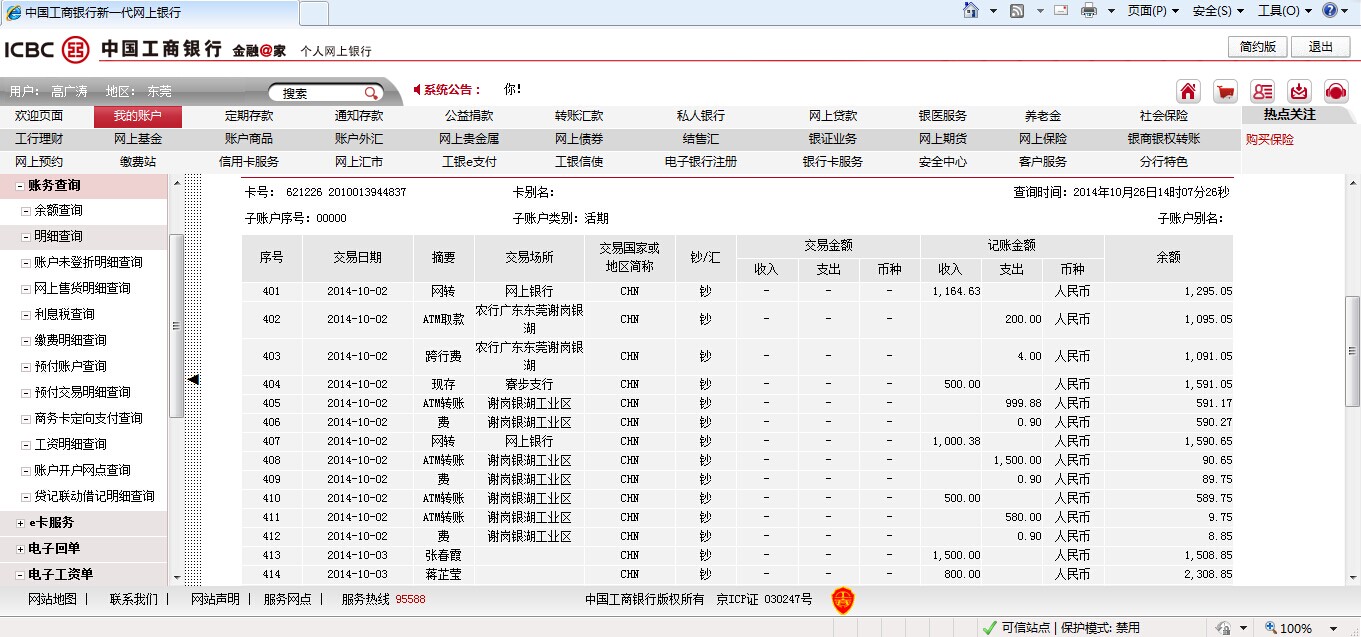Open the 页面(P) browser menu

(x=1152, y=11)
